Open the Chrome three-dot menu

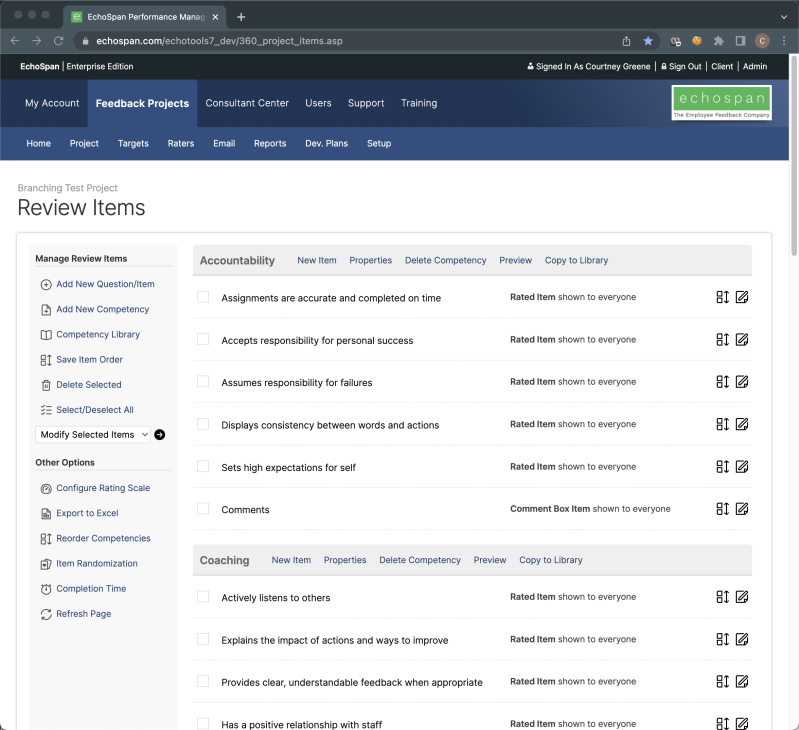(x=783, y=41)
